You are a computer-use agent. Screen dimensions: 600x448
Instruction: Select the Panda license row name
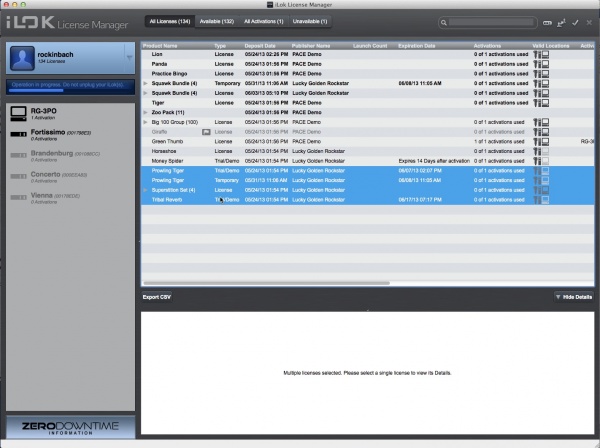[x=159, y=64]
